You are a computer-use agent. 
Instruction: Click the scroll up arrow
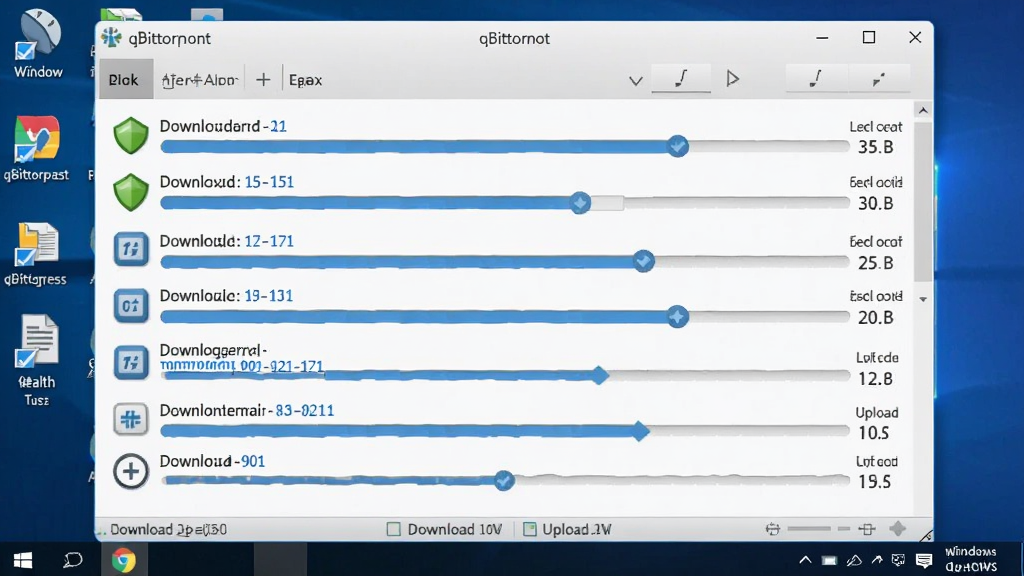[923, 110]
